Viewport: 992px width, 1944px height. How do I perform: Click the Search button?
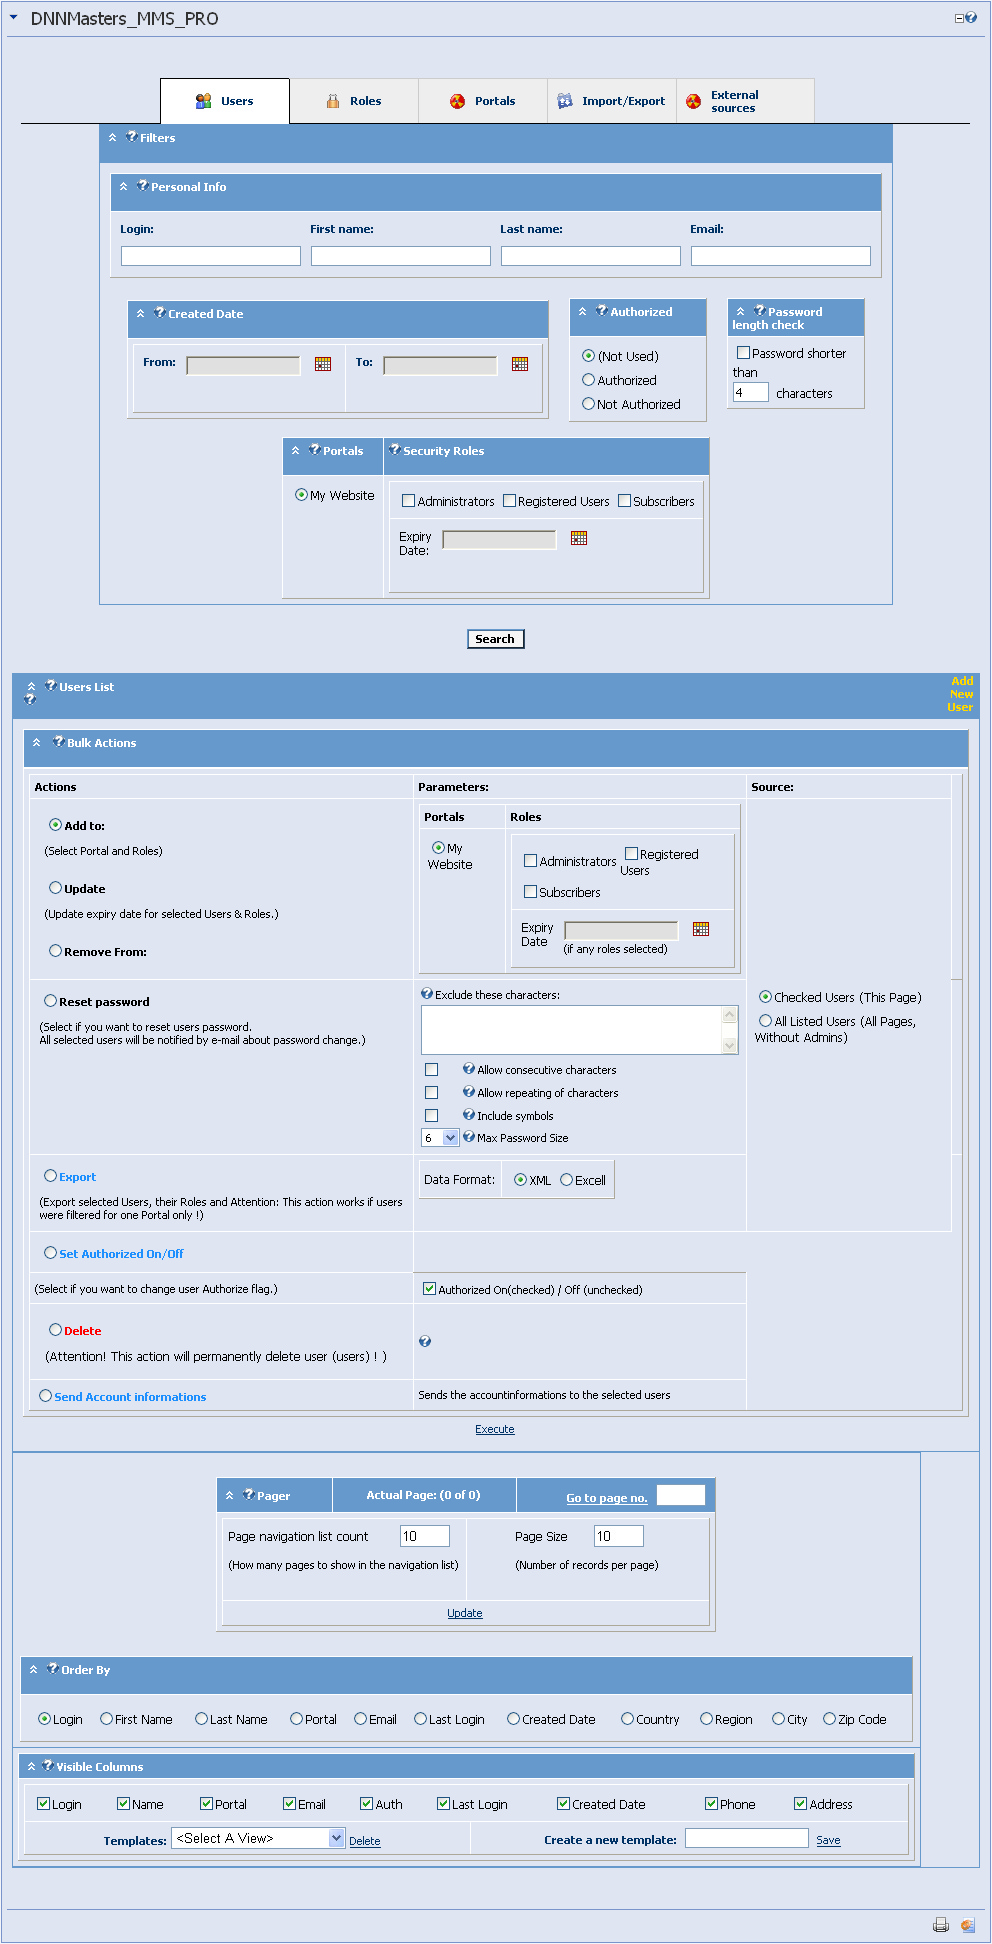click(x=495, y=639)
